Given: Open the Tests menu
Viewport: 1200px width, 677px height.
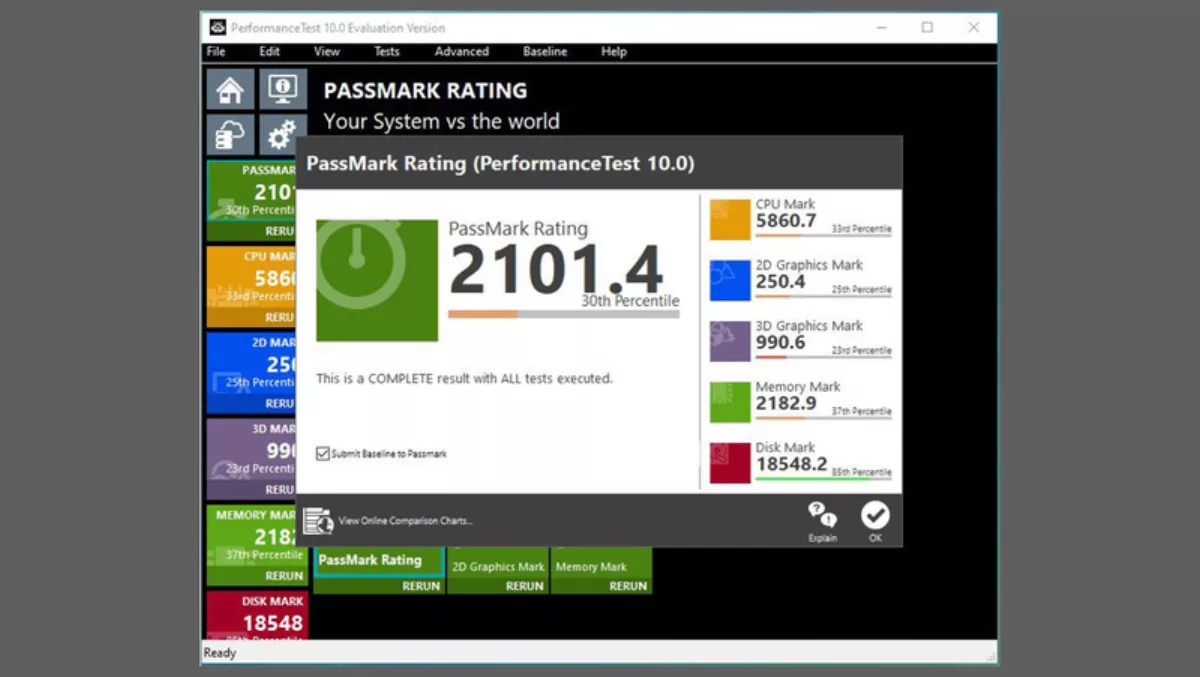Looking at the screenshot, I should point(387,52).
